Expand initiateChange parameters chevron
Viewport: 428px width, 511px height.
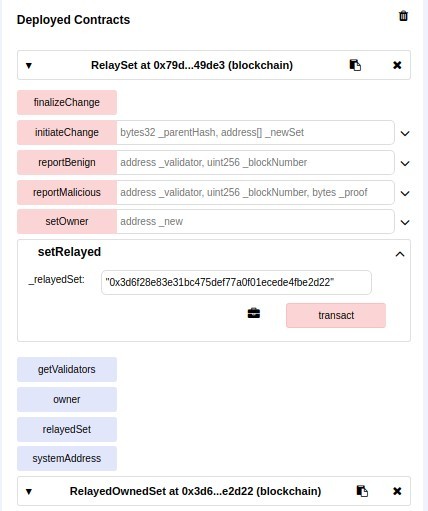pyautogui.click(x=405, y=133)
